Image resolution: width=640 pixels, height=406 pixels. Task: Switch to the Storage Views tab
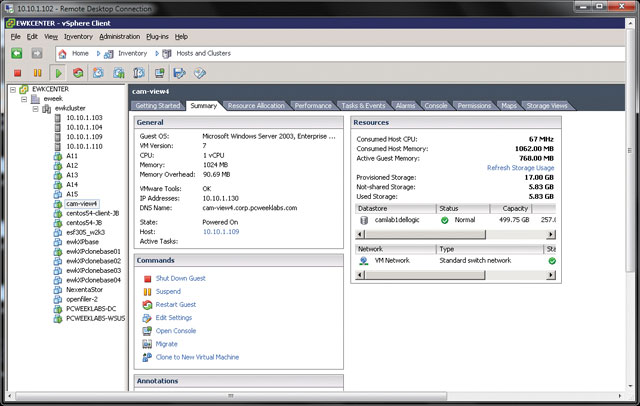click(x=547, y=106)
